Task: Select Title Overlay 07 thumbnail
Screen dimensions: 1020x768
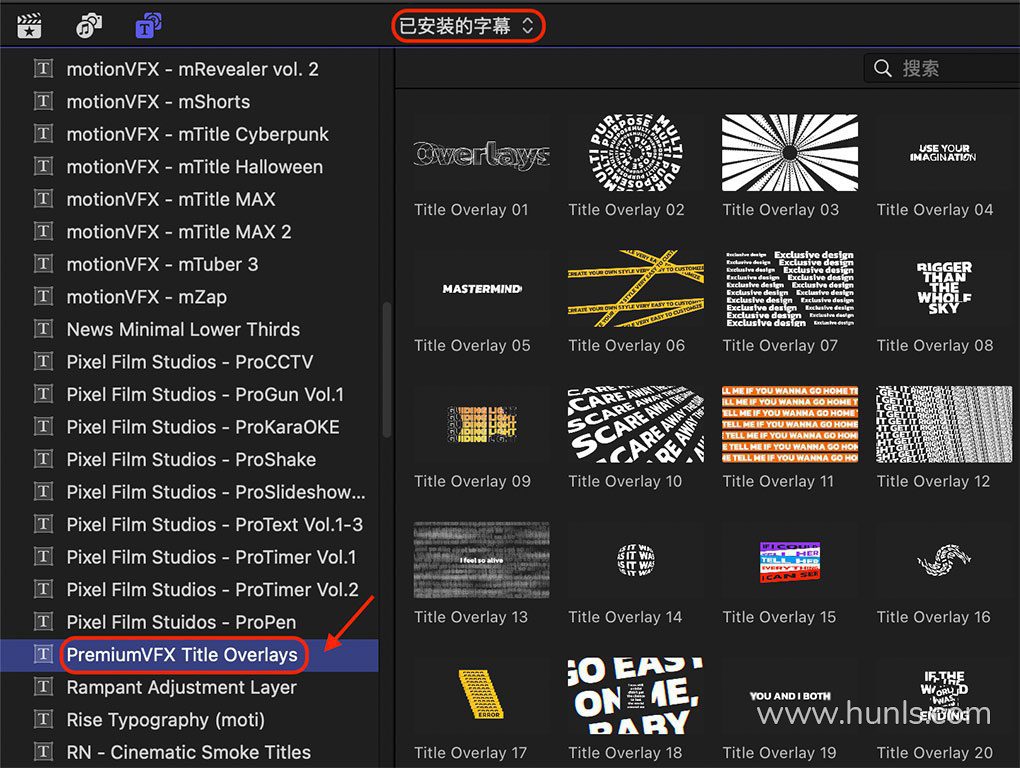Action: 790,289
